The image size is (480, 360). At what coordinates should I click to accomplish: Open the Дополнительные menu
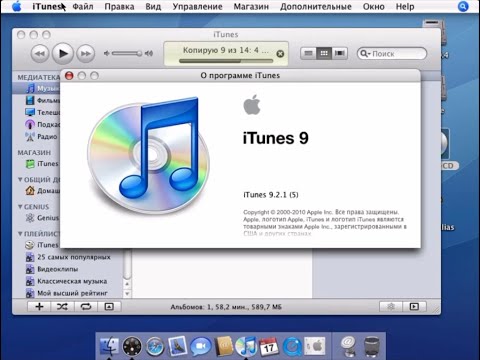316,7
